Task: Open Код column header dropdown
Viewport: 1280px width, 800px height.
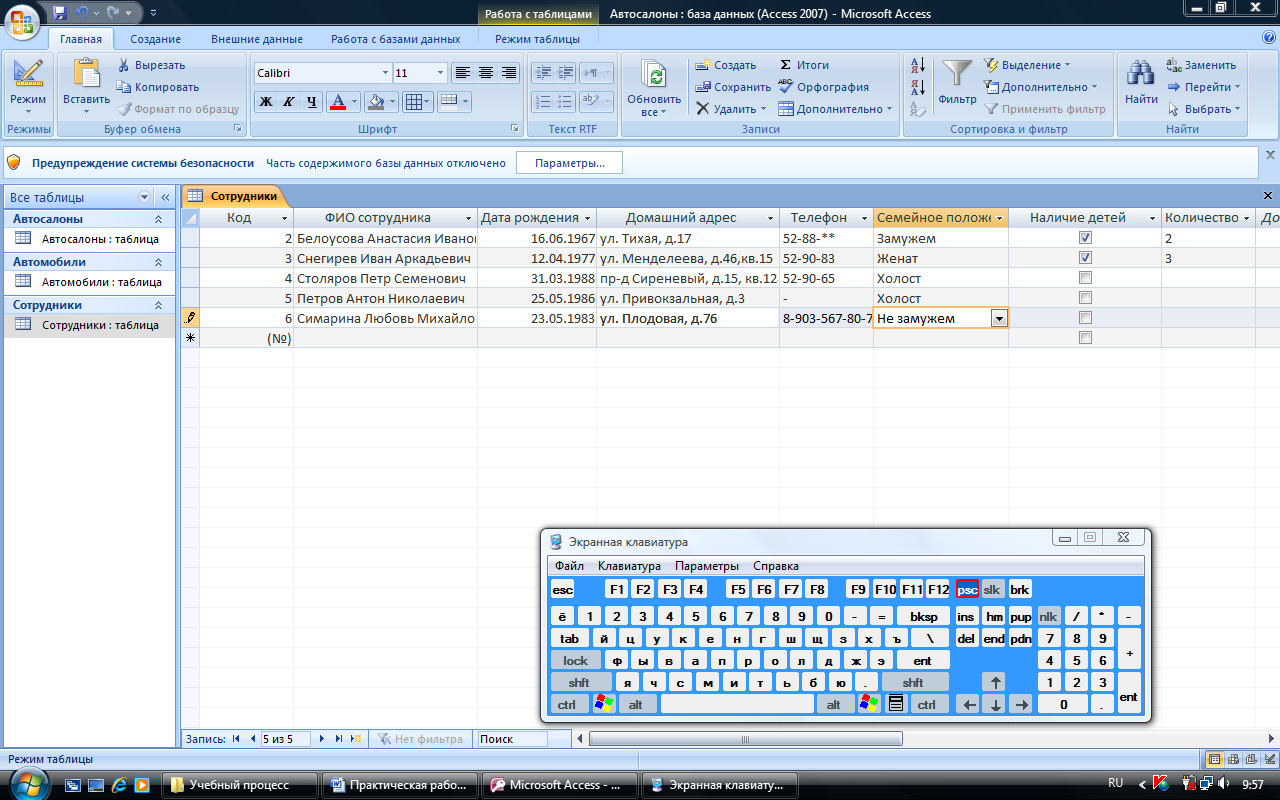Action: coord(284,218)
